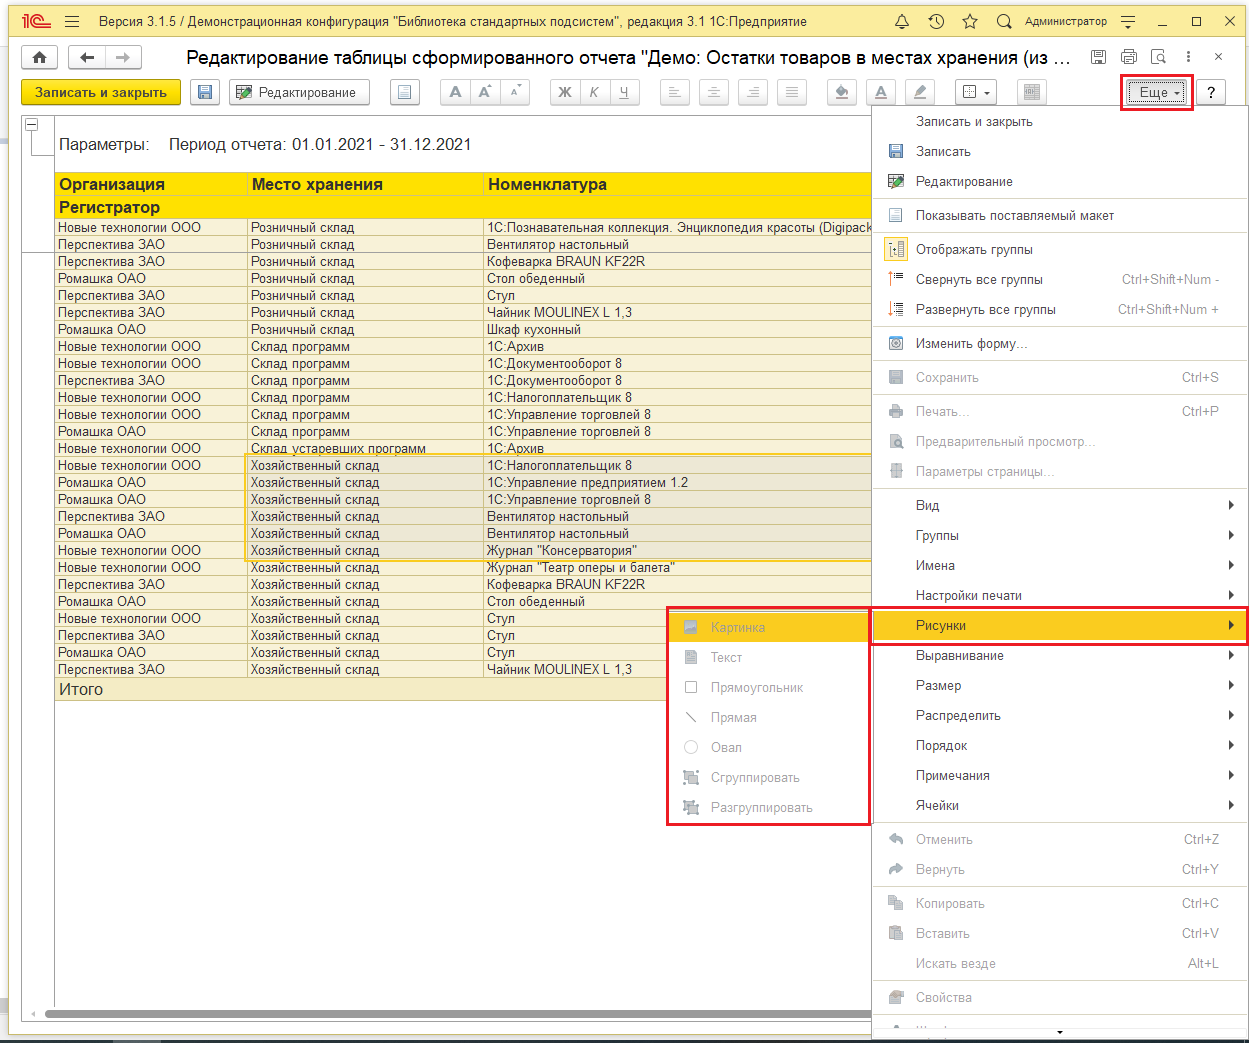Click the search magnifier in title bar
This screenshot has height=1043, width=1253.
pyautogui.click(x=1004, y=21)
